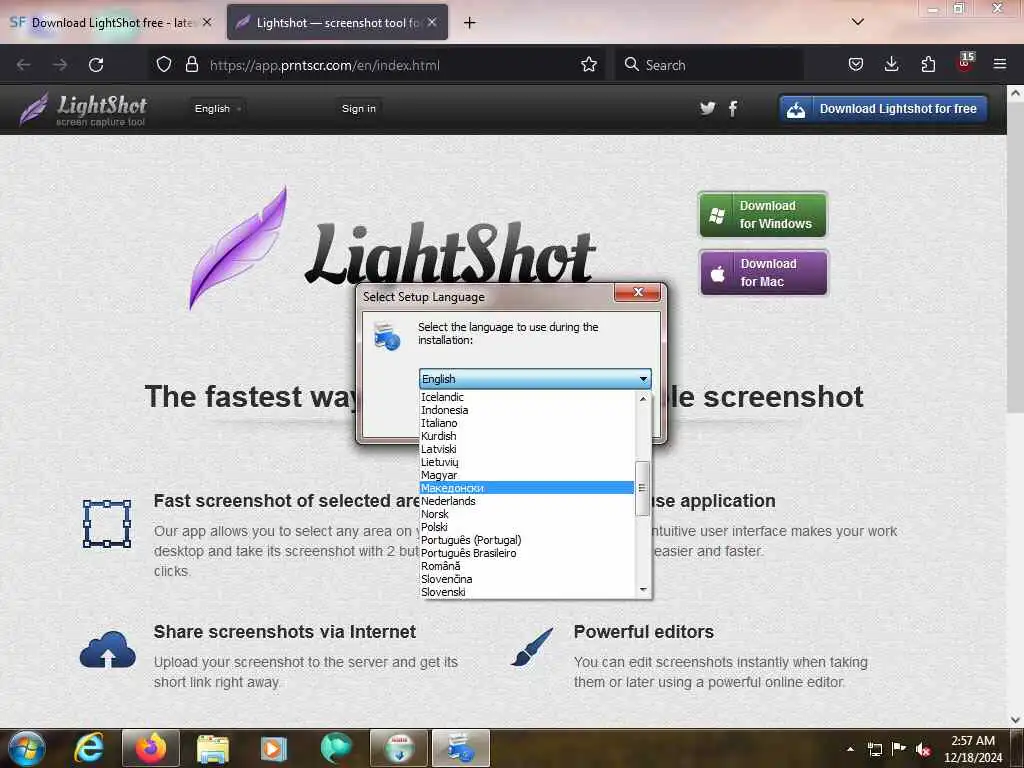Viewport: 1024px width, 768px height.
Task: Close the Select Setup Language dialog
Action: [x=637, y=293]
